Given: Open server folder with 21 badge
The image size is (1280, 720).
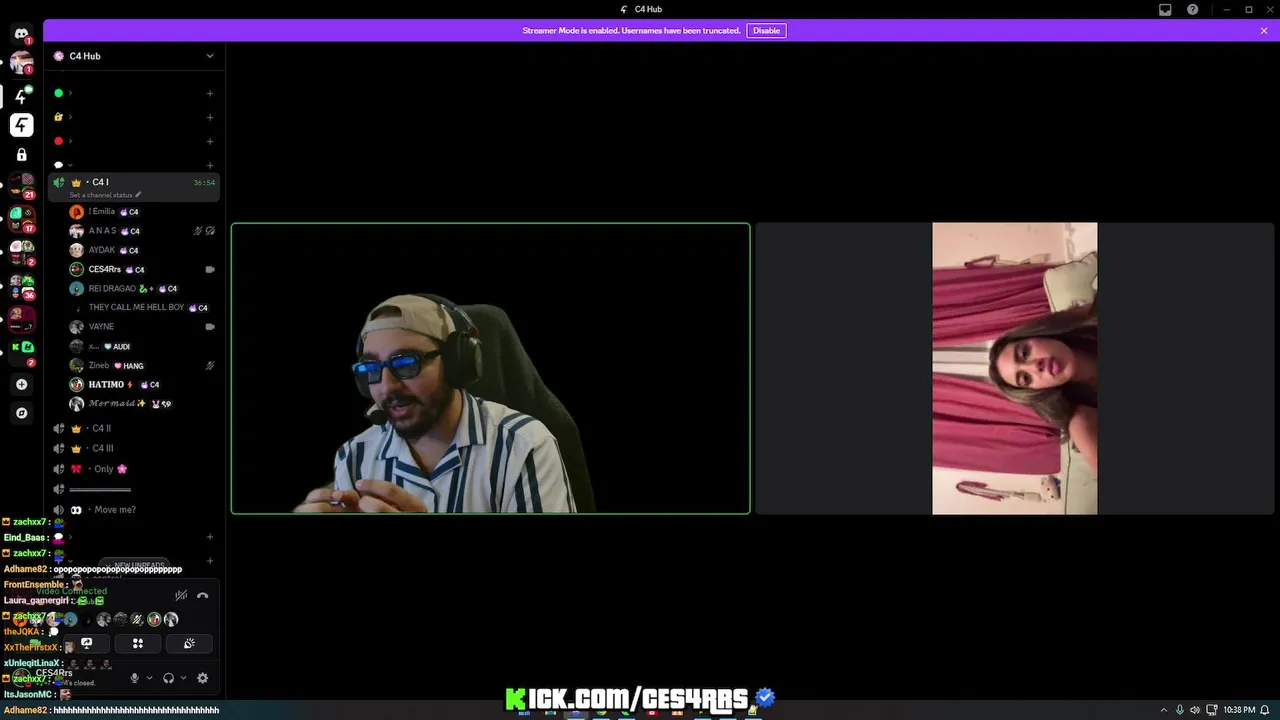Looking at the screenshot, I should point(21,186).
